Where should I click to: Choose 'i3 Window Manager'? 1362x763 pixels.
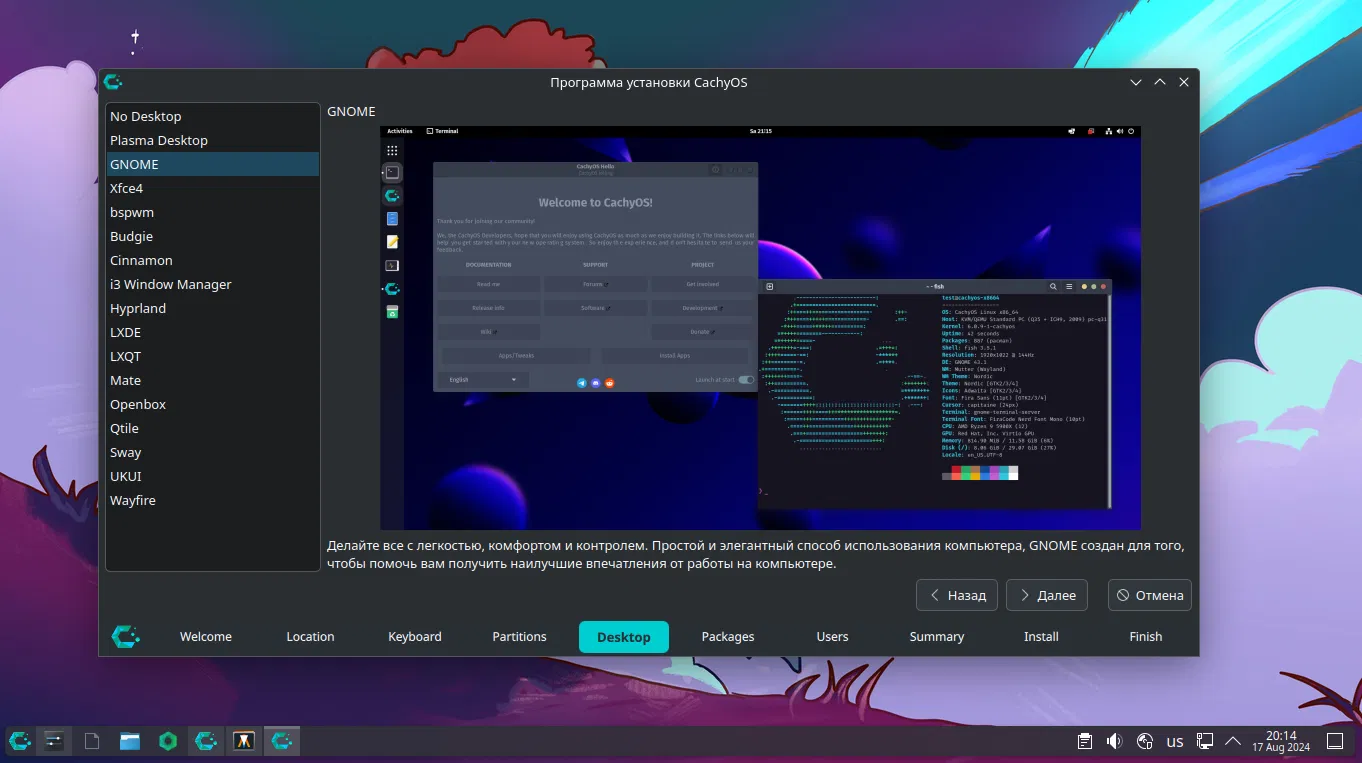click(x=213, y=284)
